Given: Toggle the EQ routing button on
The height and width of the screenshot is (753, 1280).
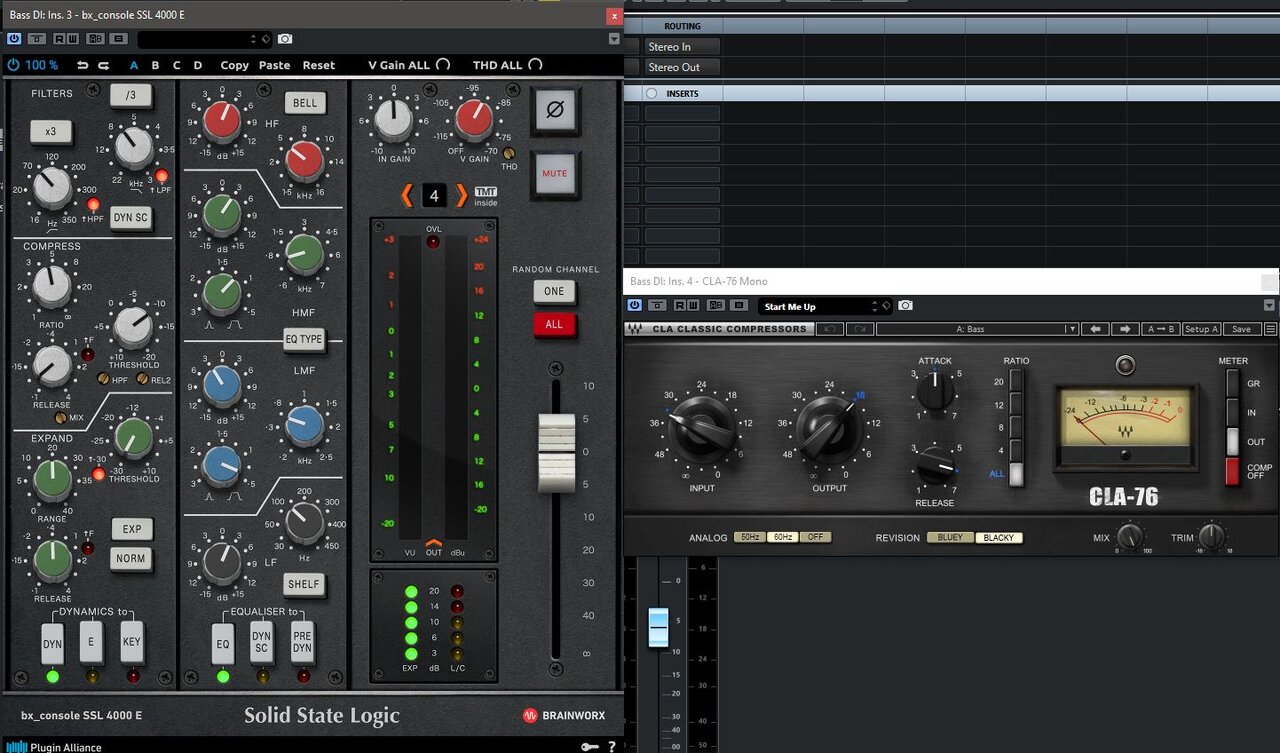Looking at the screenshot, I should point(223,643).
